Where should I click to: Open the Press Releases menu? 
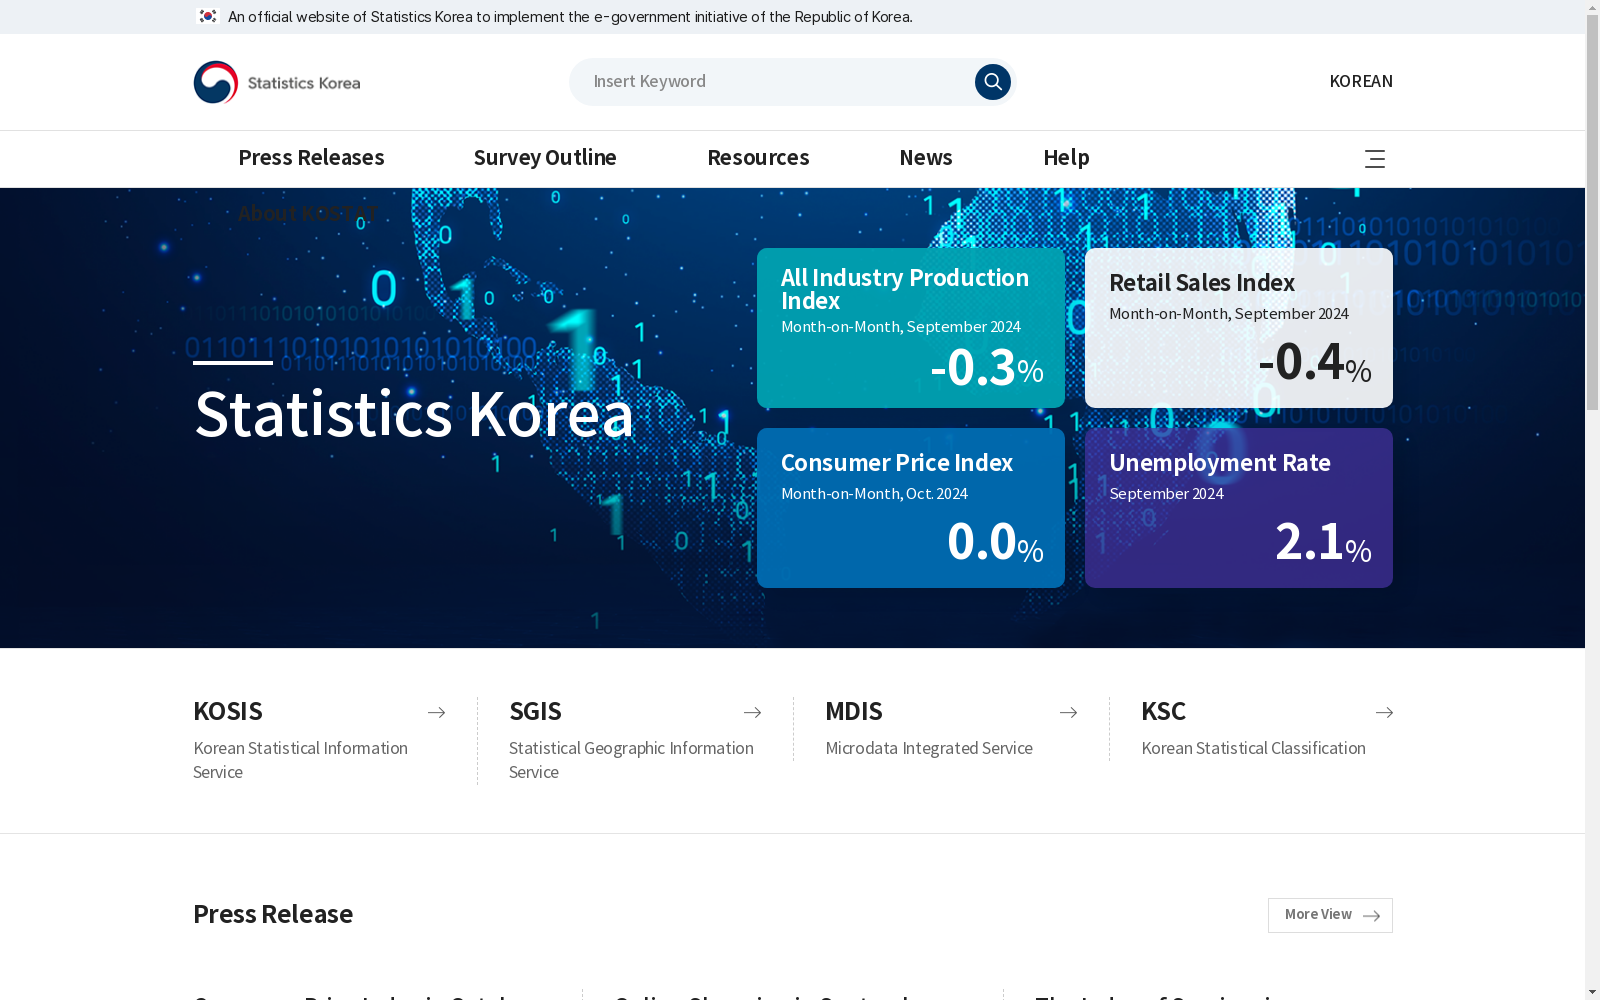coord(311,158)
